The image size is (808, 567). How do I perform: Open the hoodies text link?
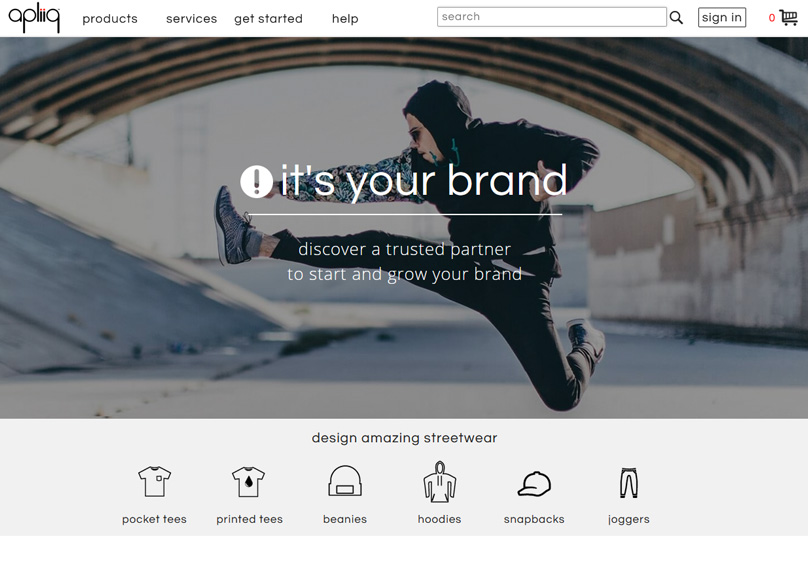(439, 520)
